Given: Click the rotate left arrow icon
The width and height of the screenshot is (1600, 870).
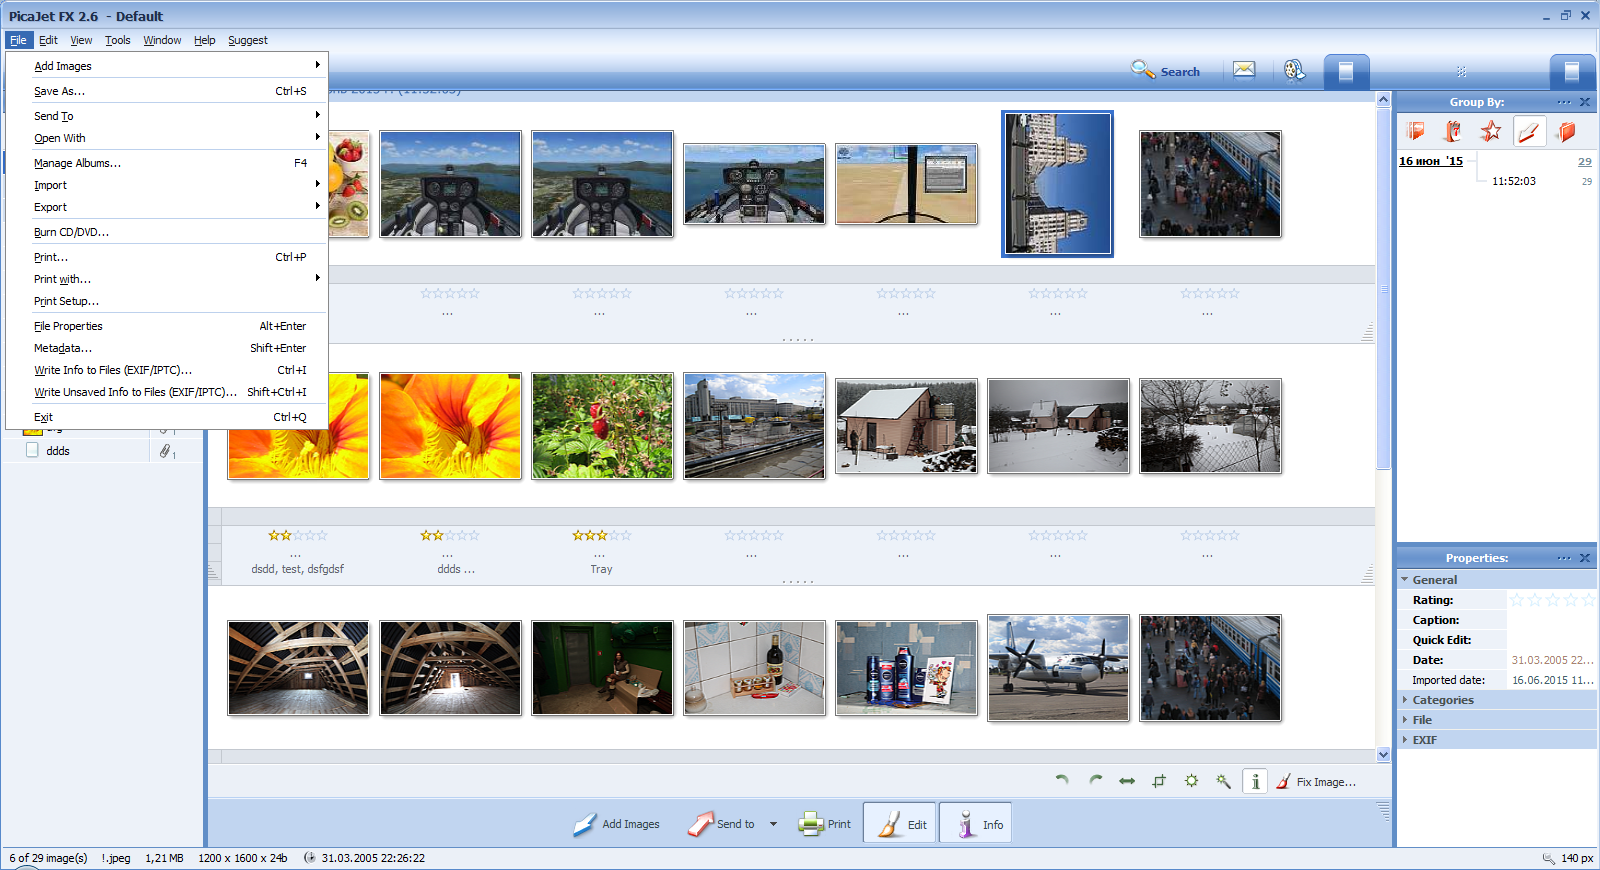Looking at the screenshot, I should tap(1062, 781).
